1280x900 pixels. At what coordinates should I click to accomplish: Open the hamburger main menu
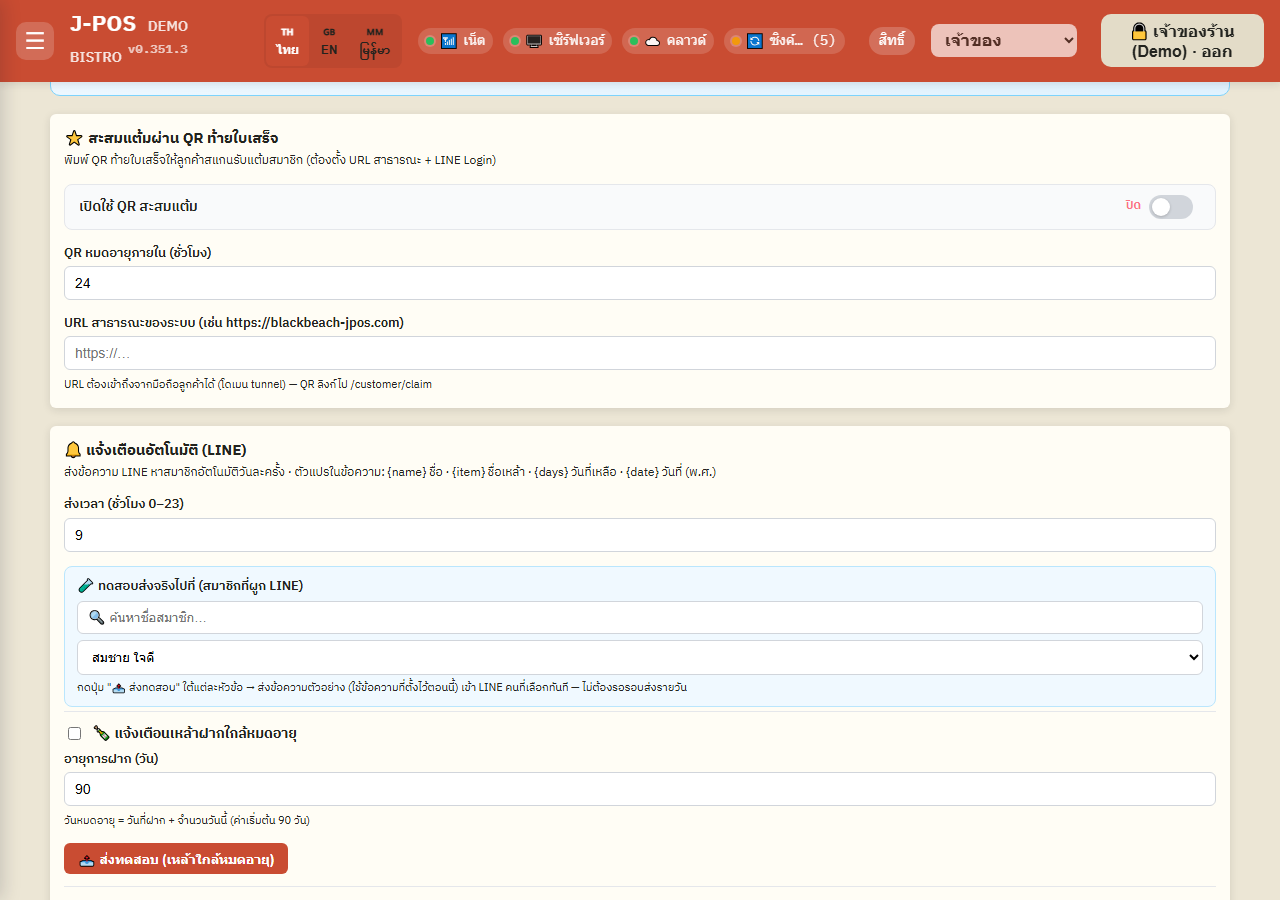click(35, 41)
